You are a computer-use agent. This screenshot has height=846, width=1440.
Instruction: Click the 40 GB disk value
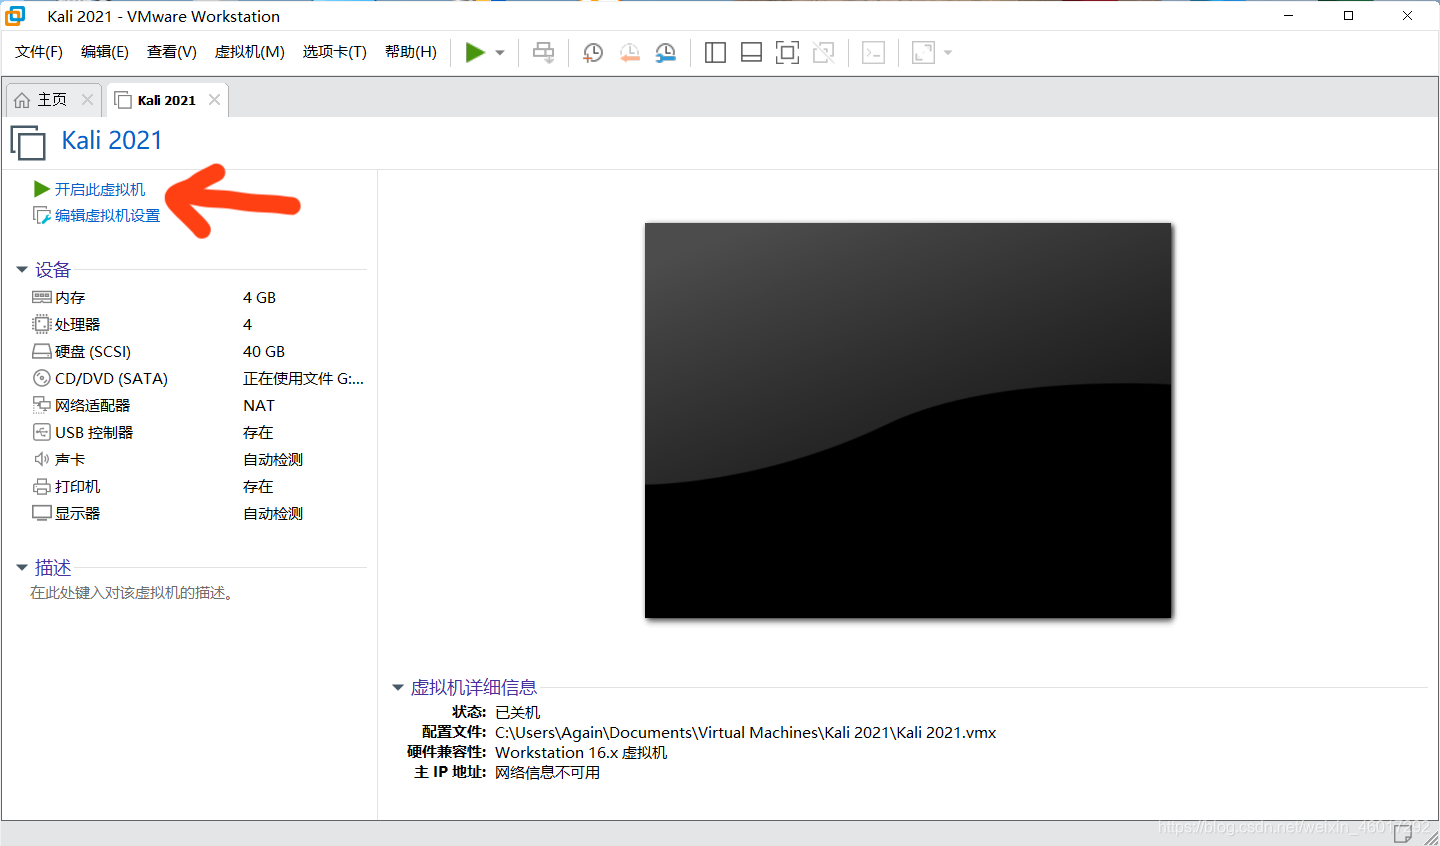click(x=264, y=351)
